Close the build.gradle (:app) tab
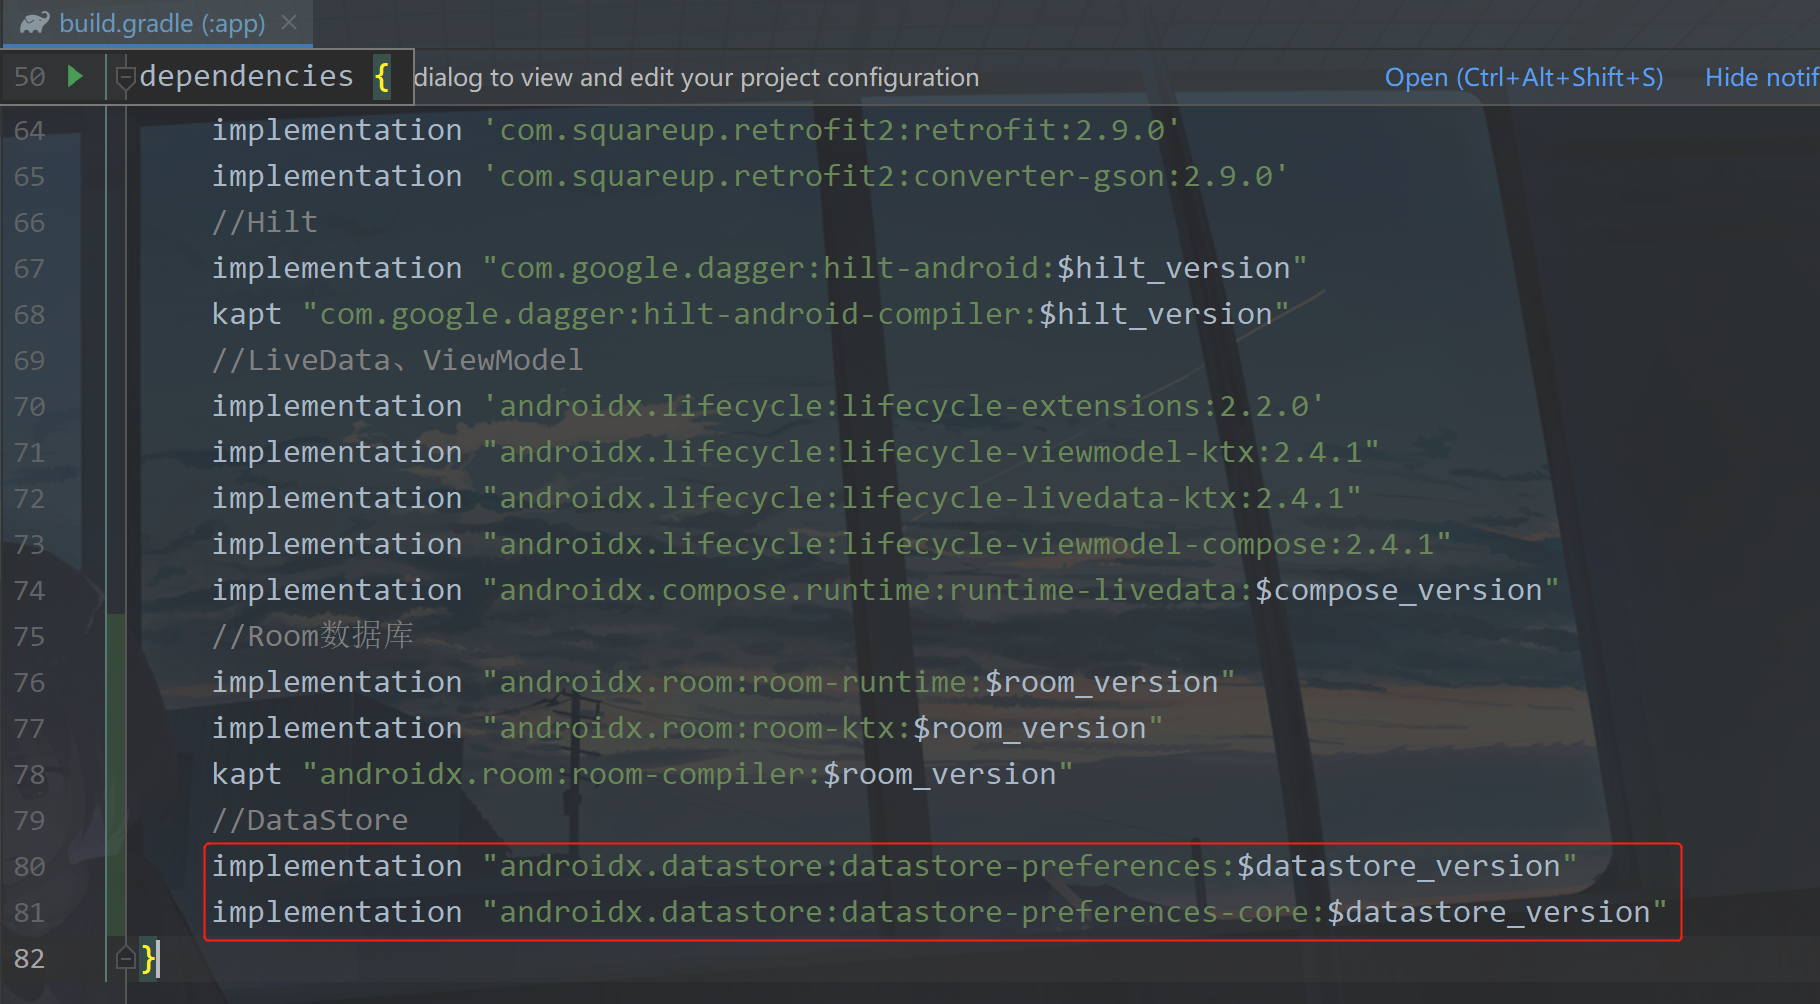 coord(289,22)
